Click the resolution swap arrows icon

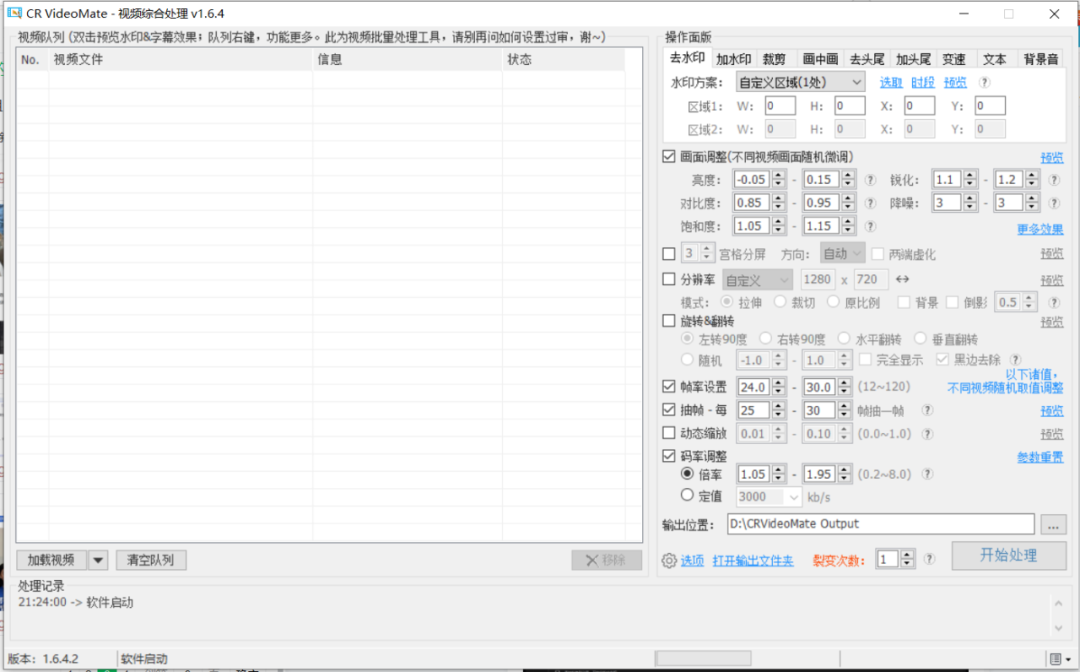click(902, 280)
